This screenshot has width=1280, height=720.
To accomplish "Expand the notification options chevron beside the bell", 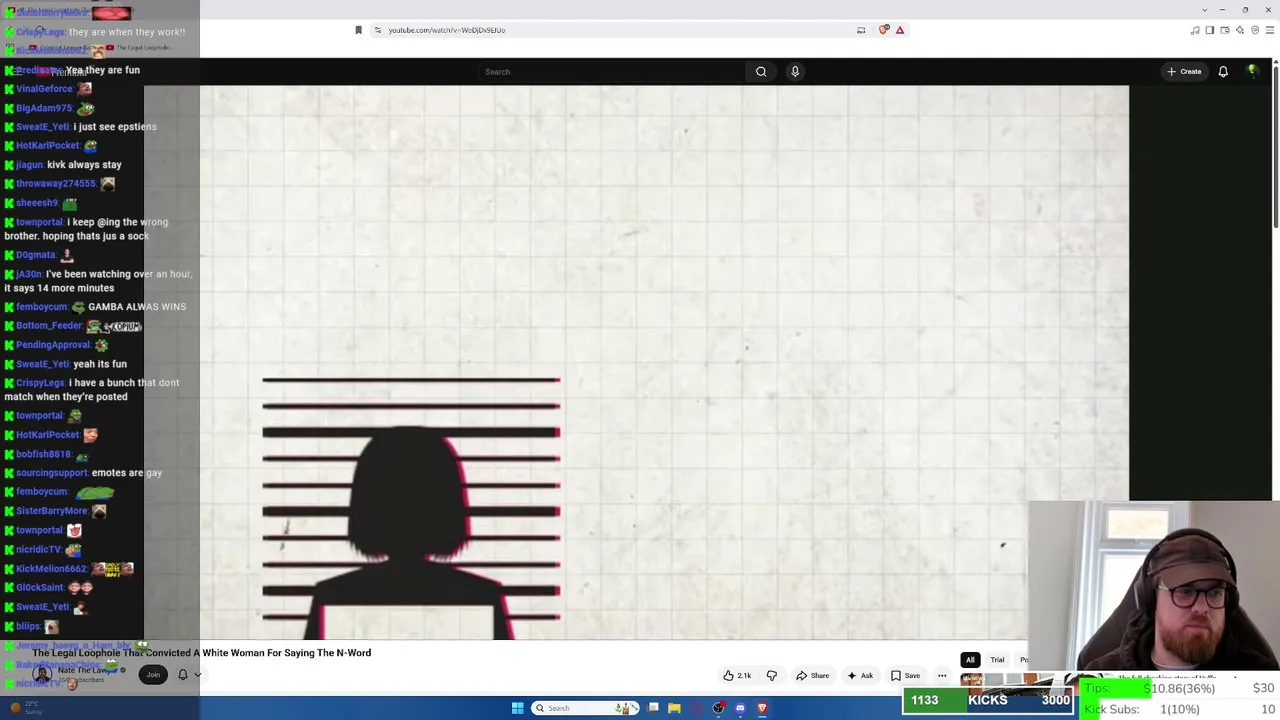I will pyautogui.click(x=197, y=675).
